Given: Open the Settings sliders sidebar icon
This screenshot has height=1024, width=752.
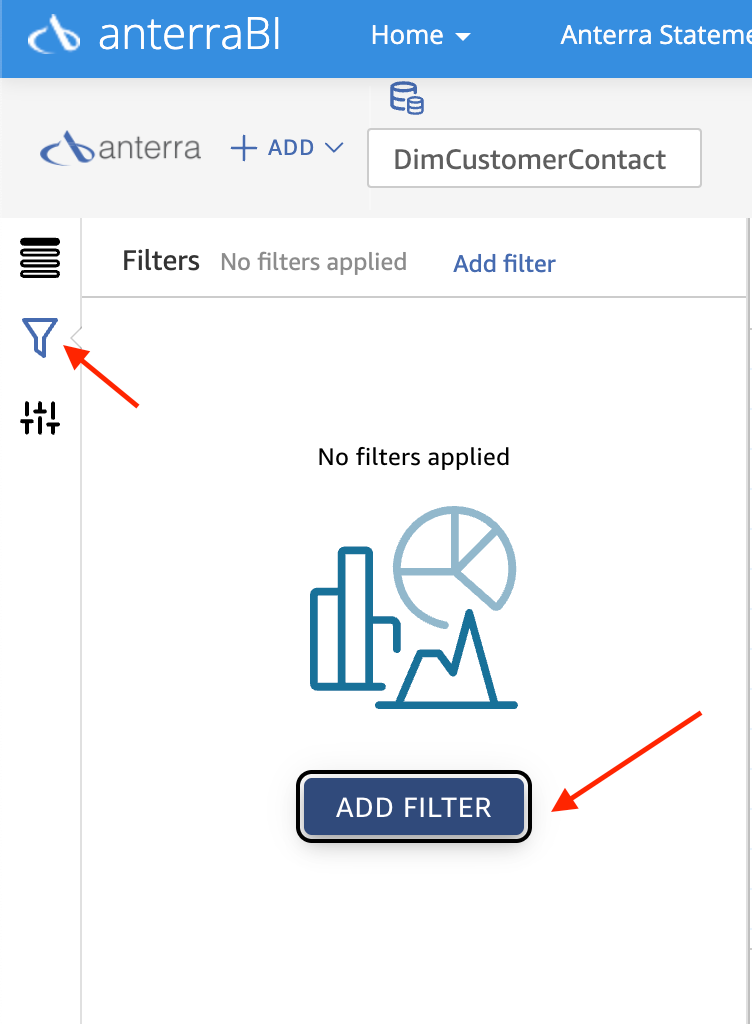Looking at the screenshot, I should 40,417.
